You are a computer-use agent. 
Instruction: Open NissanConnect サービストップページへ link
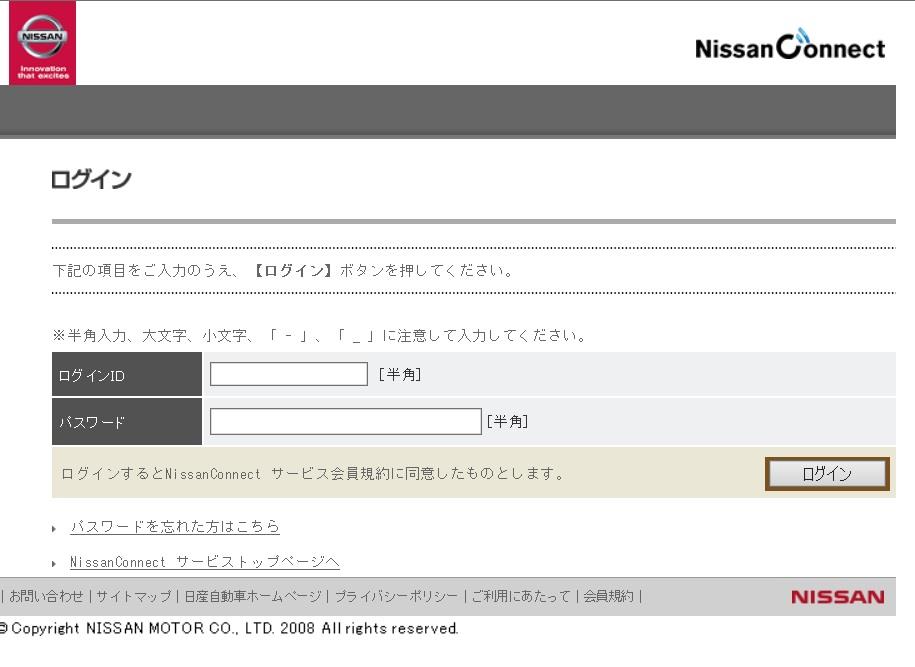coord(205,562)
